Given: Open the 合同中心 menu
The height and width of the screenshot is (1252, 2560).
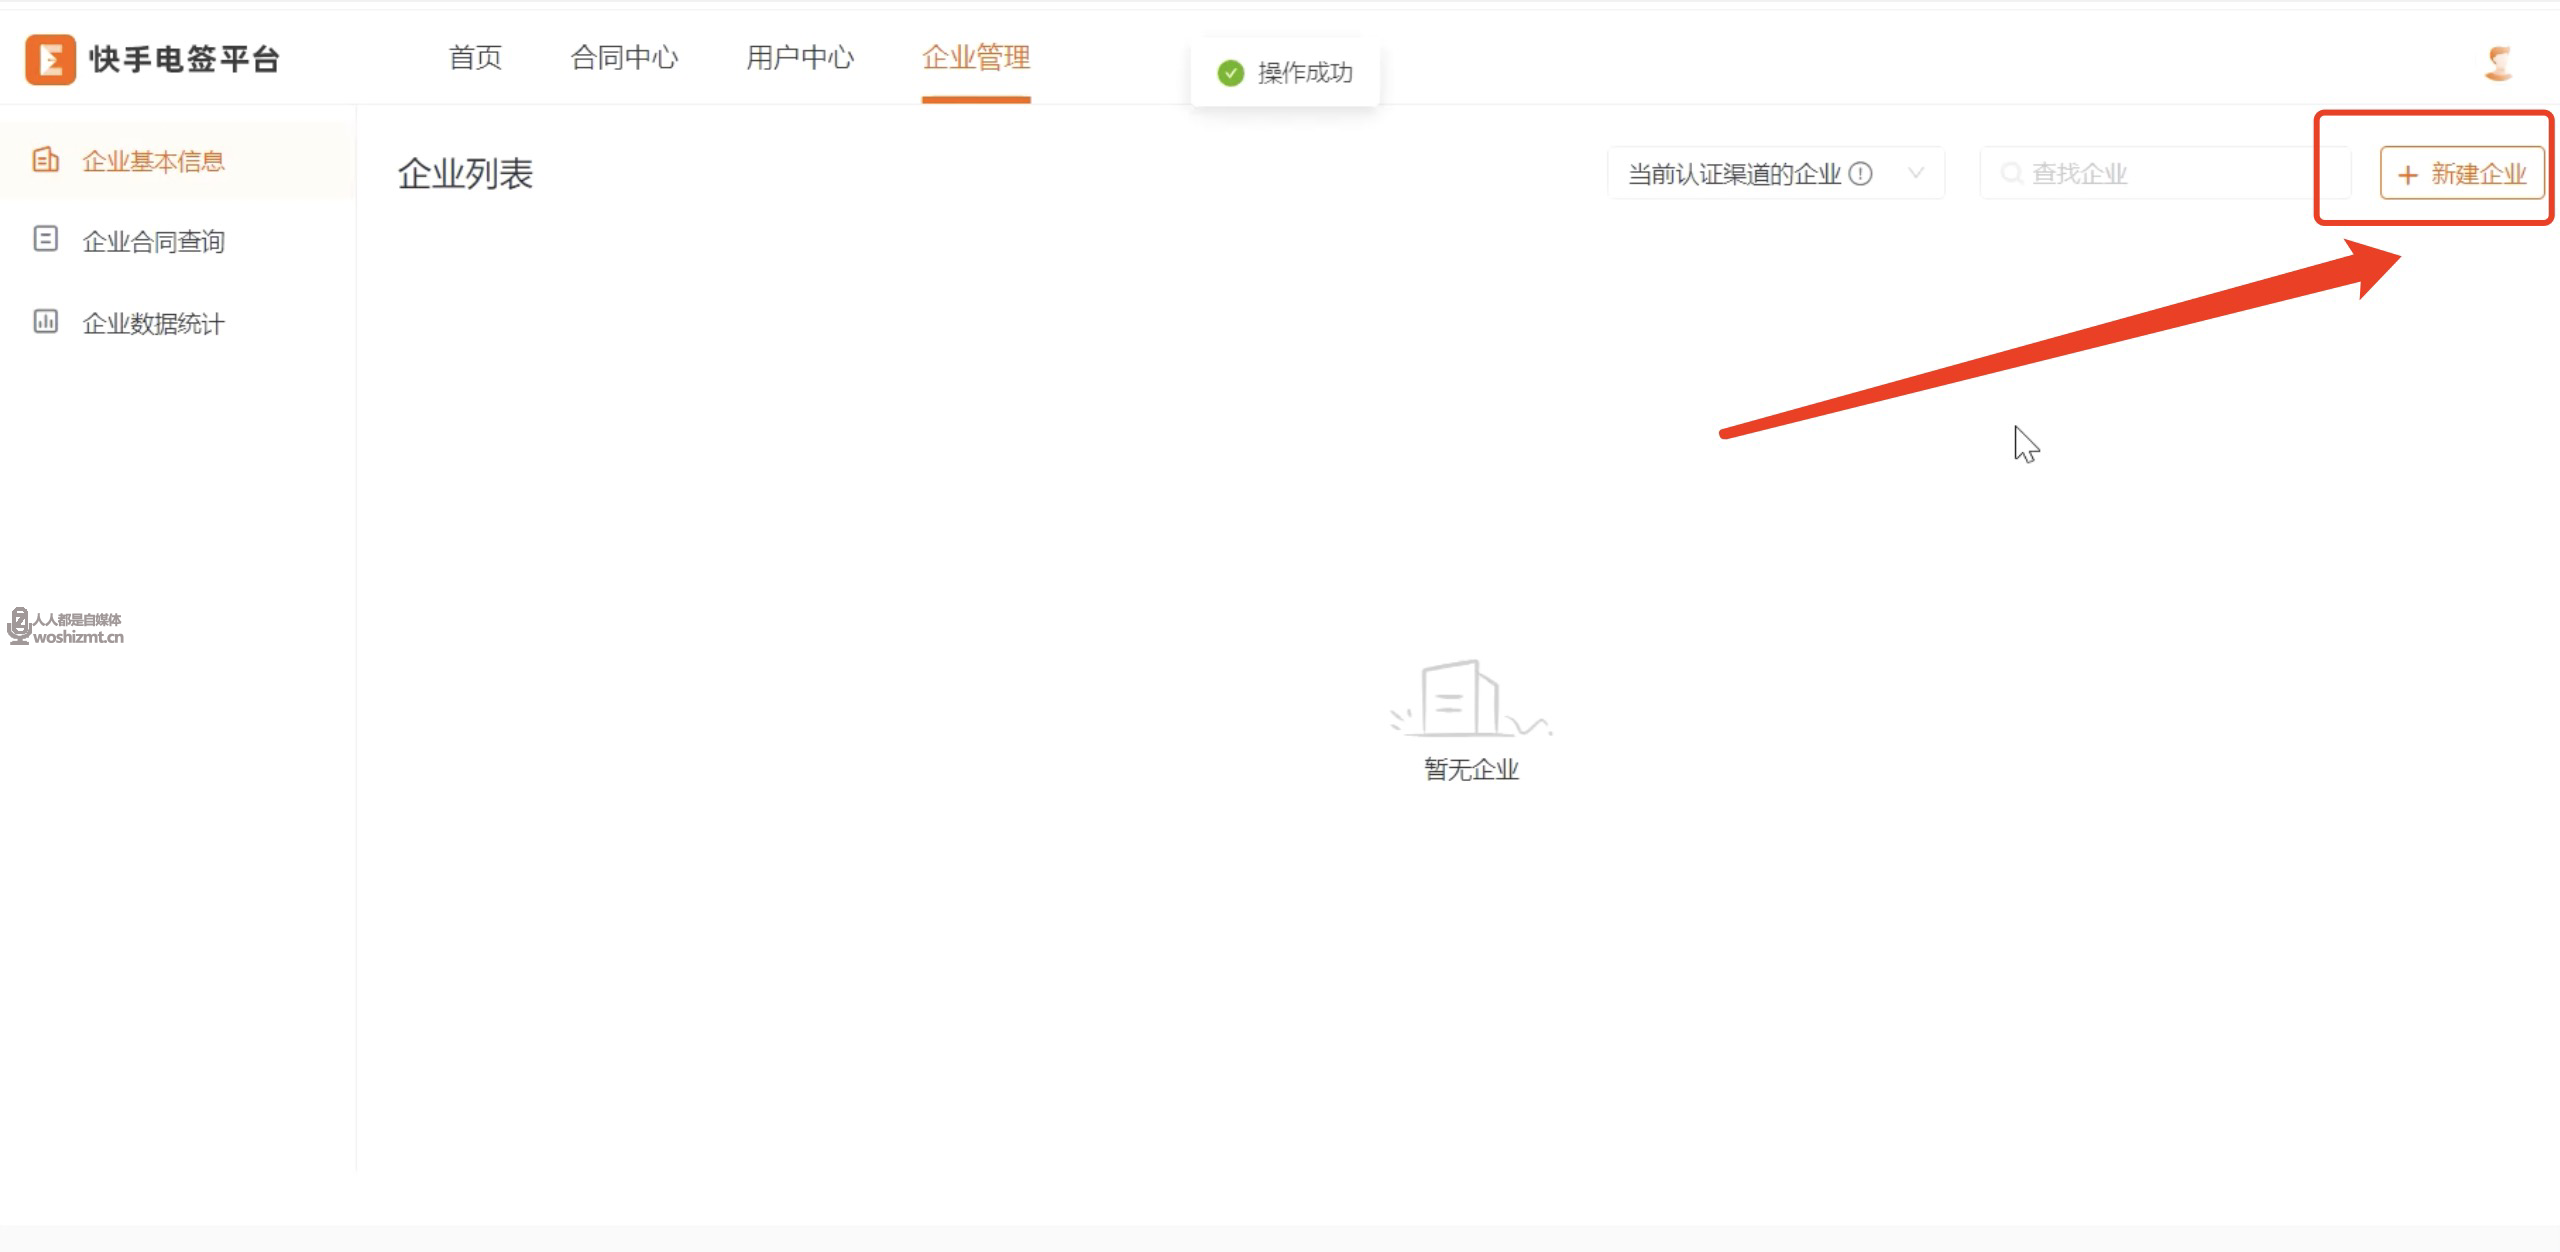Looking at the screenshot, I should click(625, 58).
